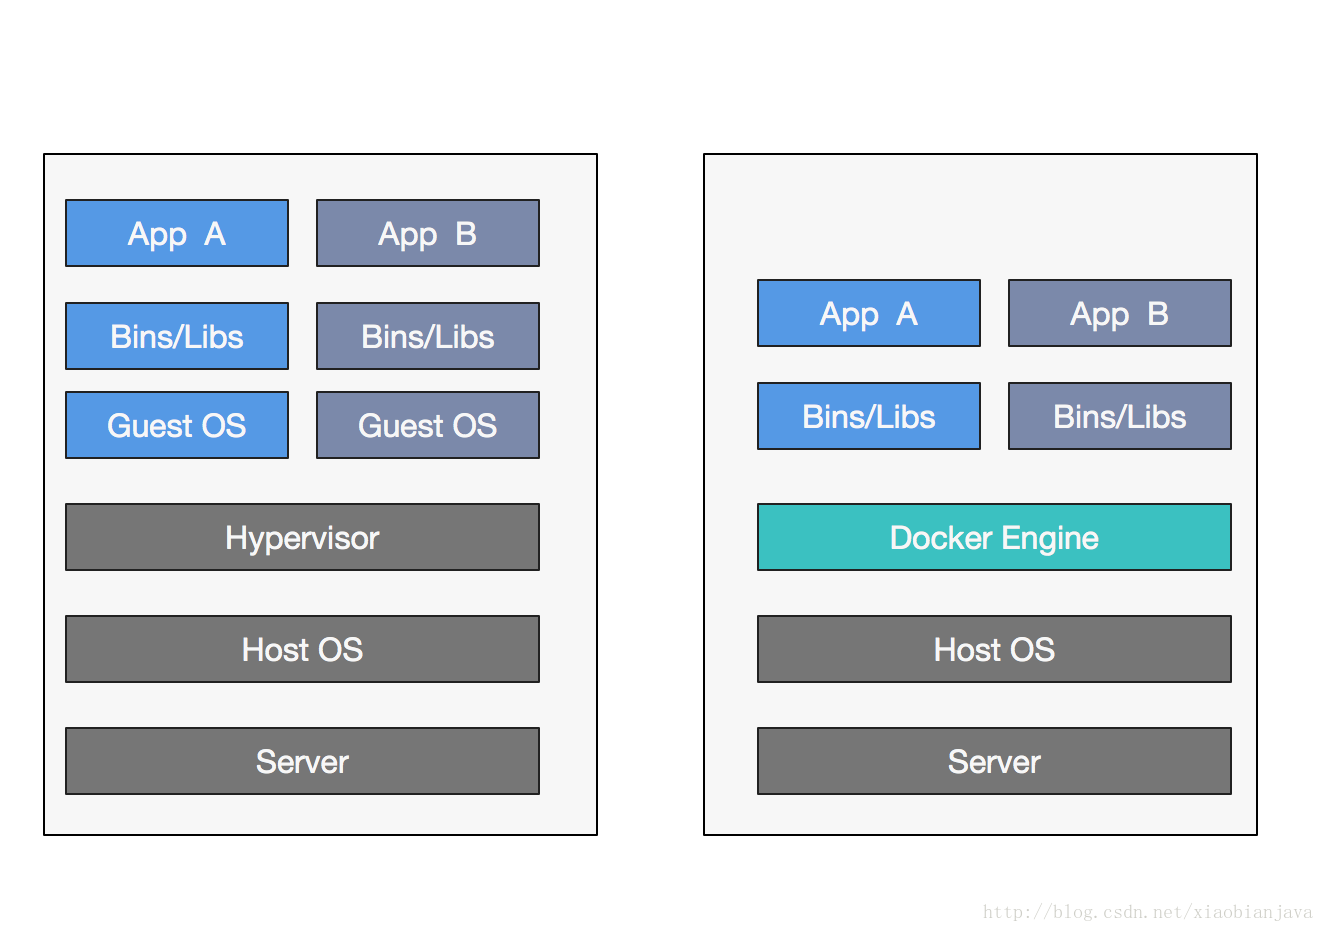This screenshot has height=932, width=1324.
Task: Click the Server box below Hypervisor stack
Action: 302,761
